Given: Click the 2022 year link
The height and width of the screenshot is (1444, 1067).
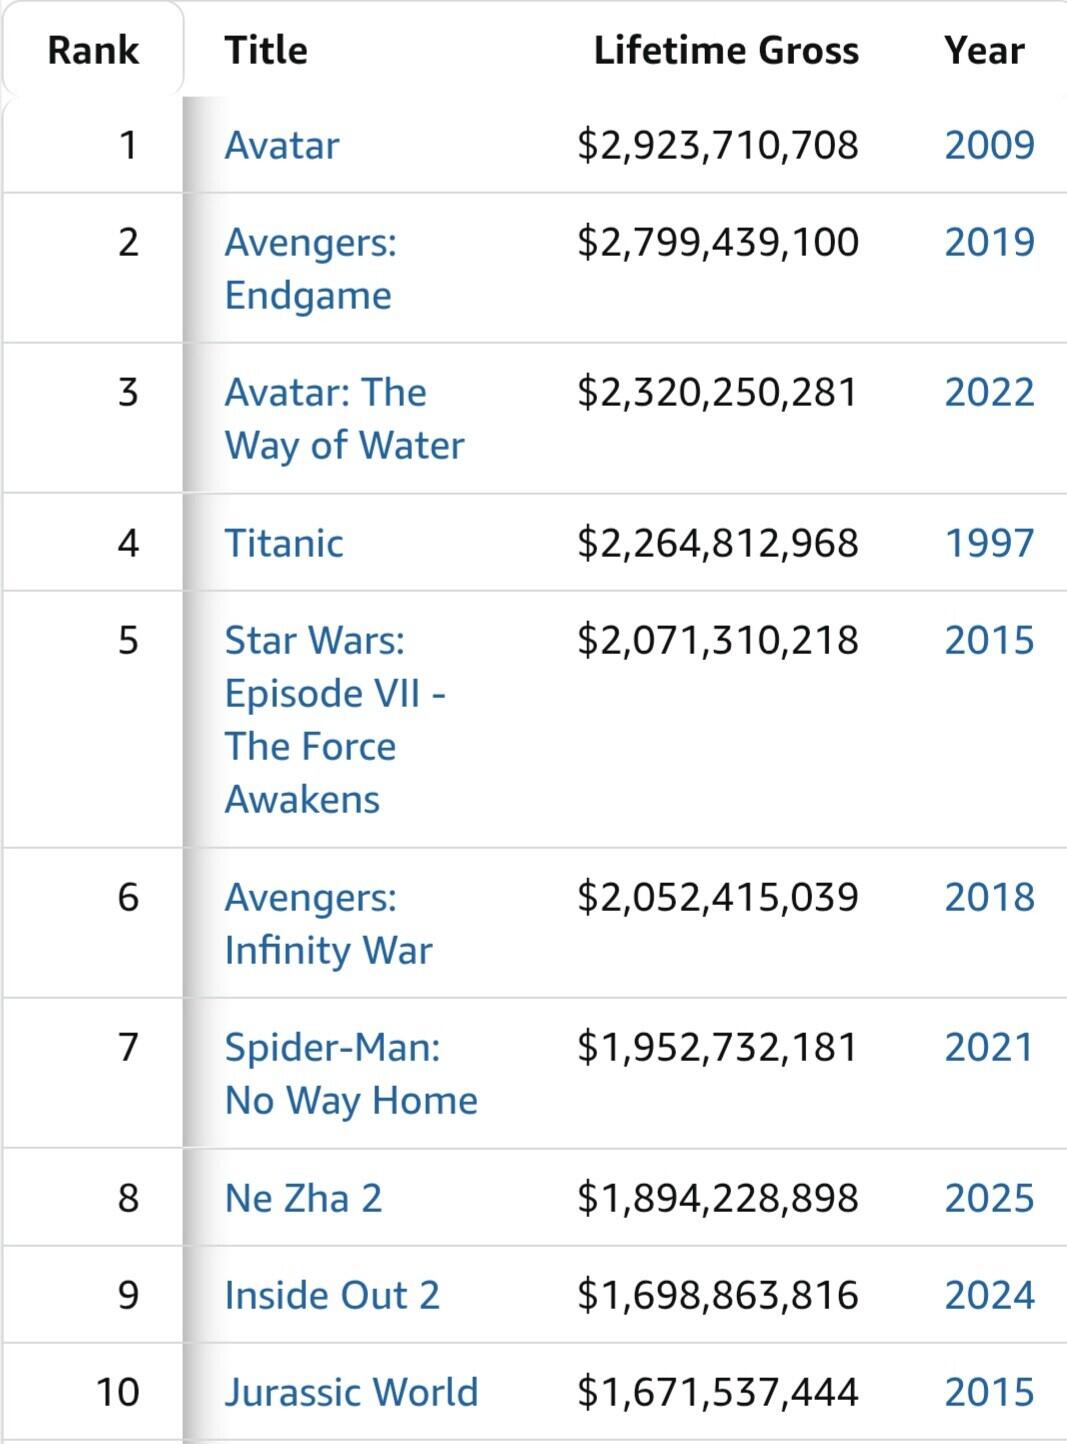Looking at the screenshot, I should click(988, 392).
